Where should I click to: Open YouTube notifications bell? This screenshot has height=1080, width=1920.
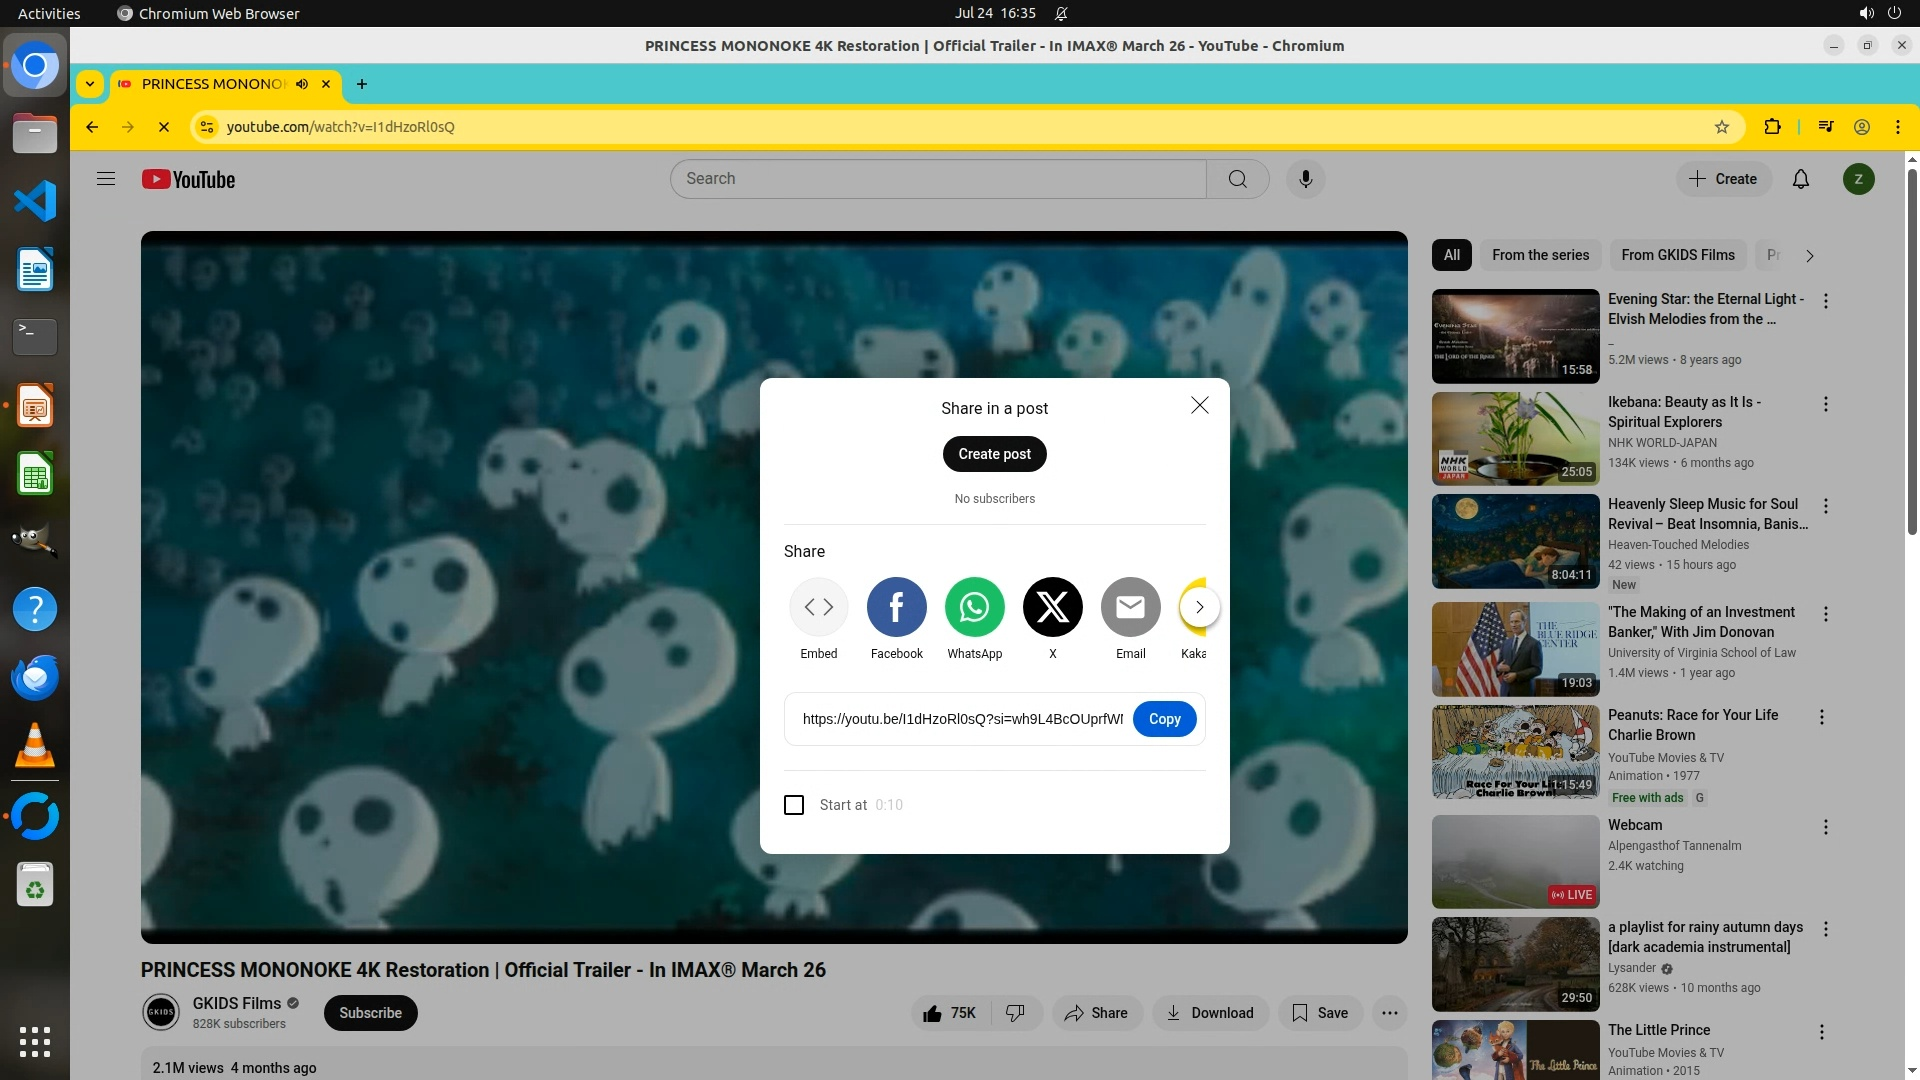click(1800, 179)
